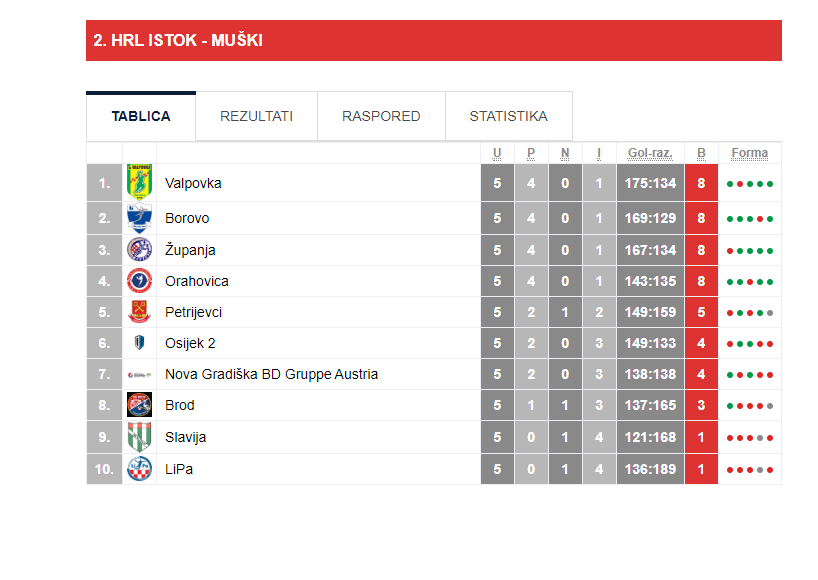The image size is (818, 580).
Task: Open the RASPORED tab
Action: point(381,116)
